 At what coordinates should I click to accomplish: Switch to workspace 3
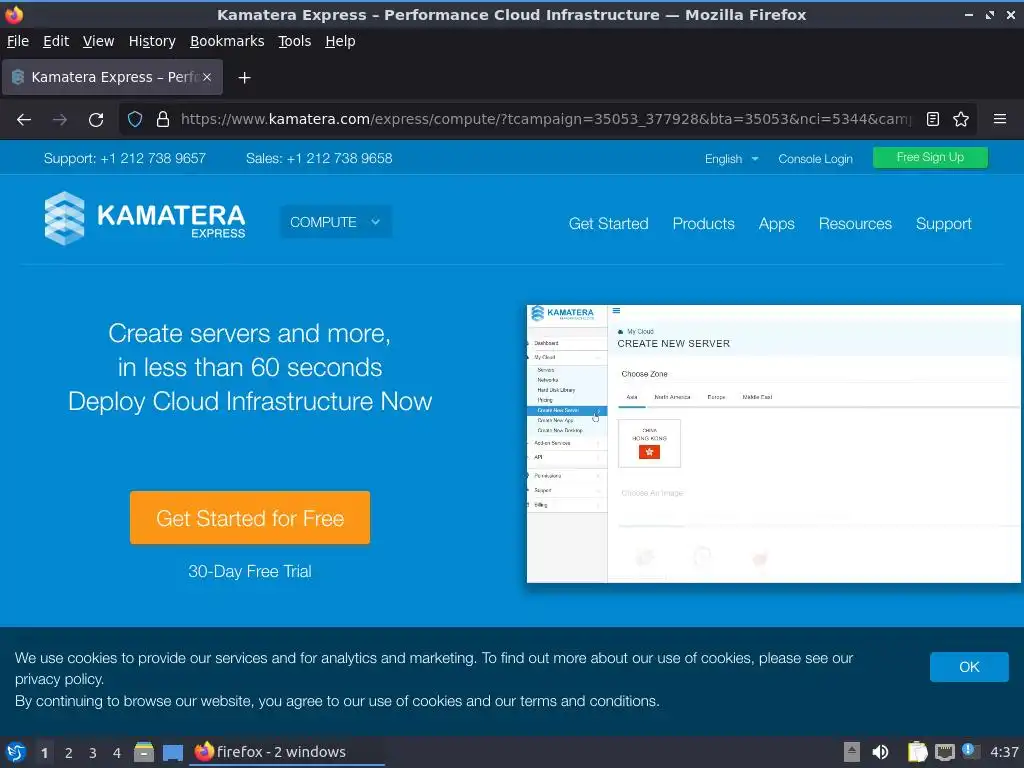pos(93,753)
